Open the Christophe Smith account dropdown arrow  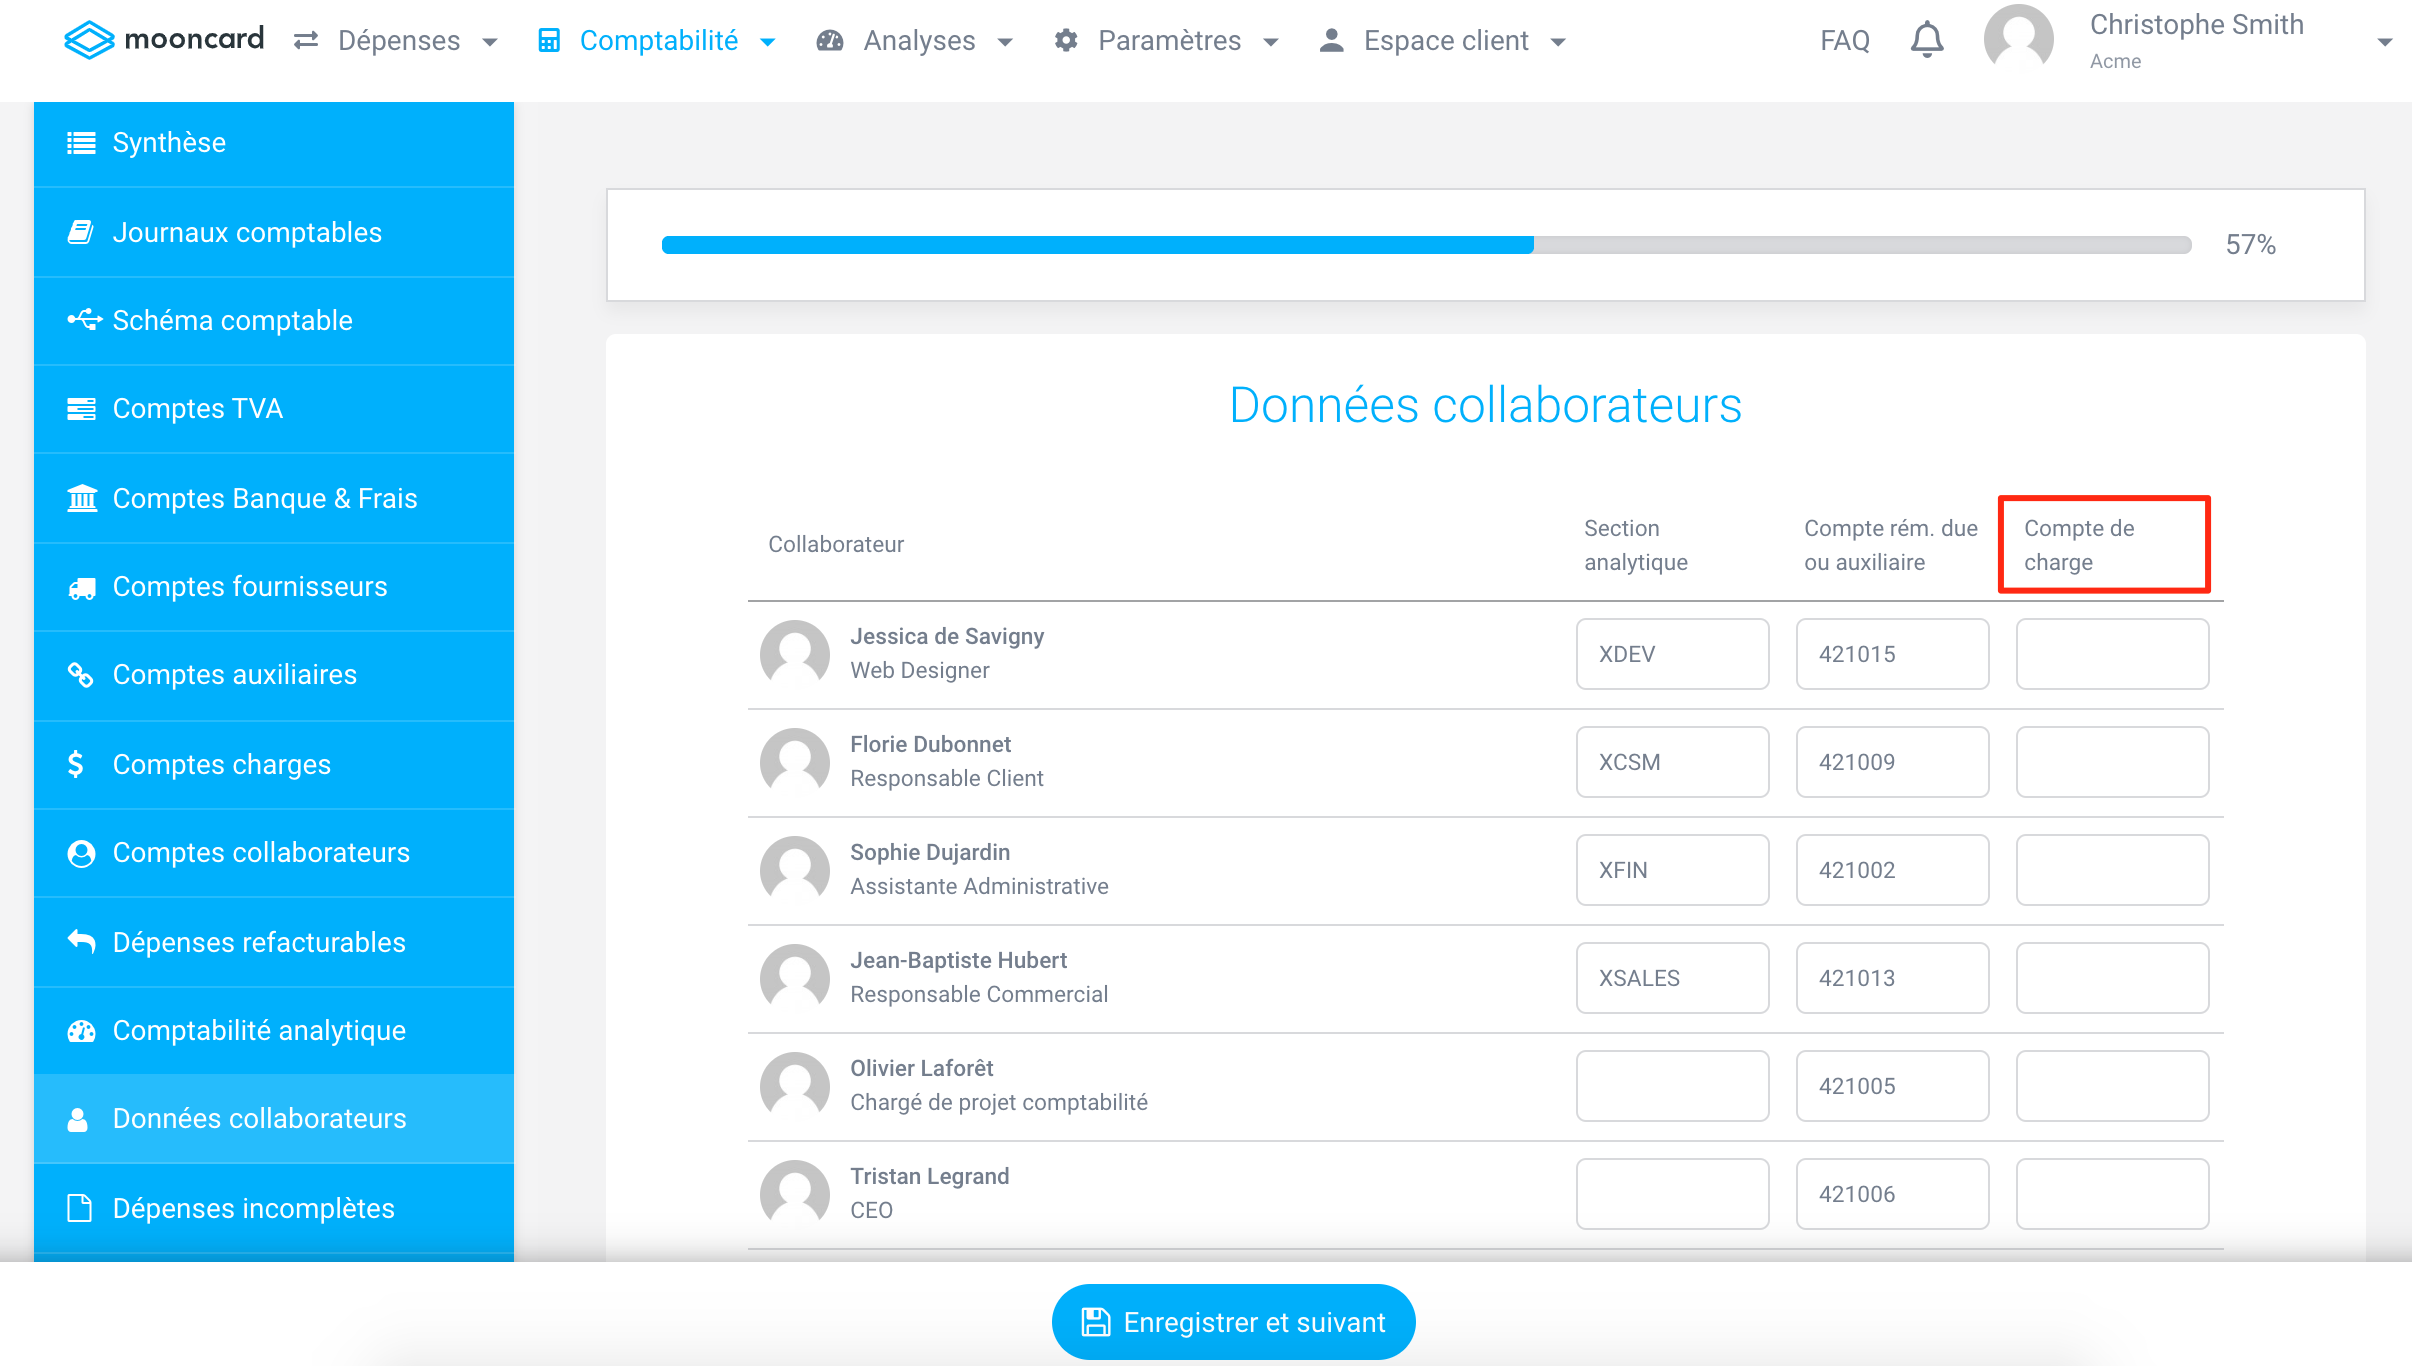pyautogui.click(x=2384, y=42)
